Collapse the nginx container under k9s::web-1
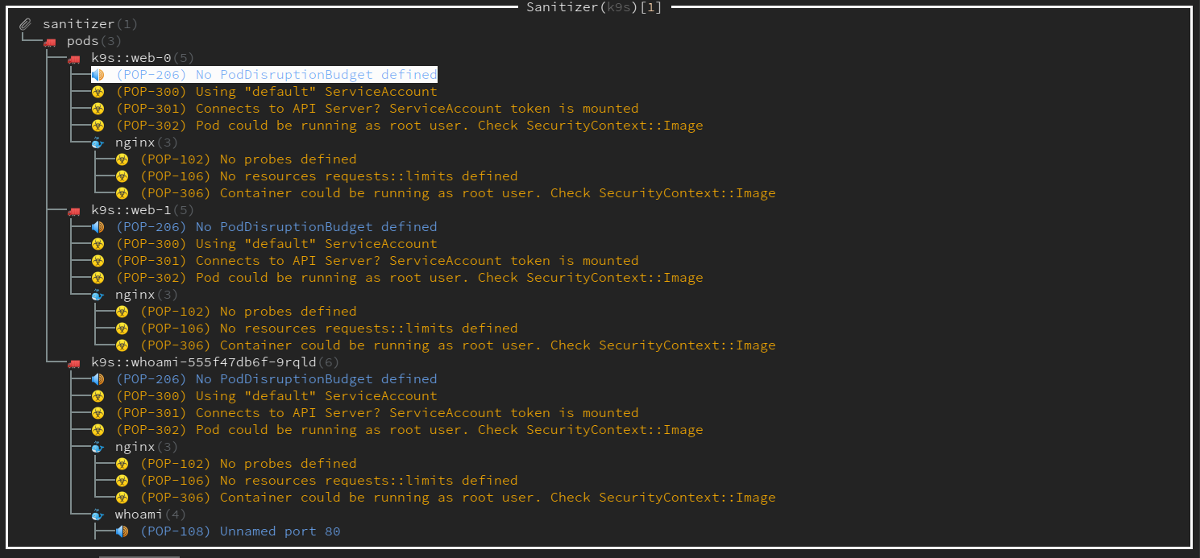 coord(135,295)
